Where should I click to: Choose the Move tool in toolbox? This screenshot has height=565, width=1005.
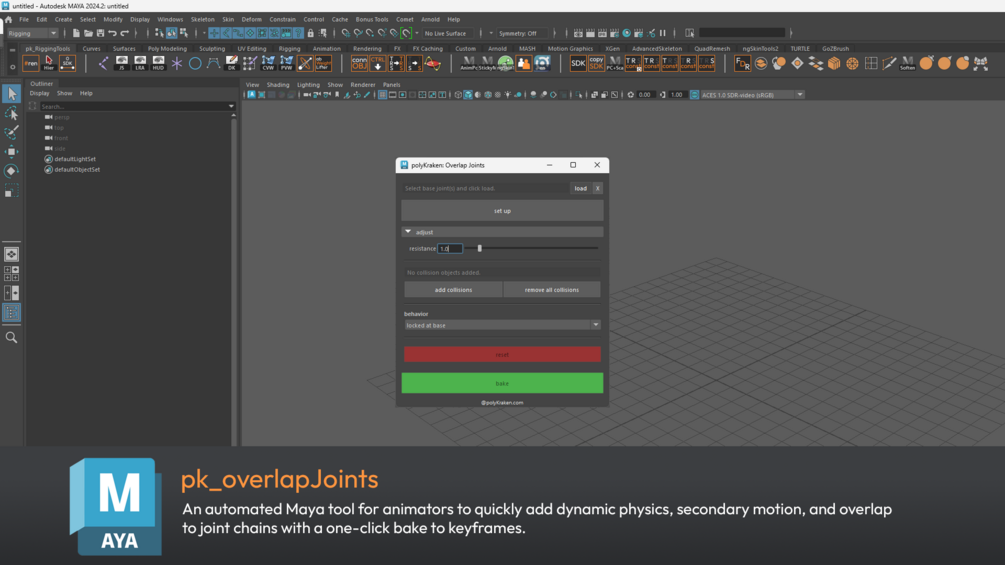click(11, 152)
